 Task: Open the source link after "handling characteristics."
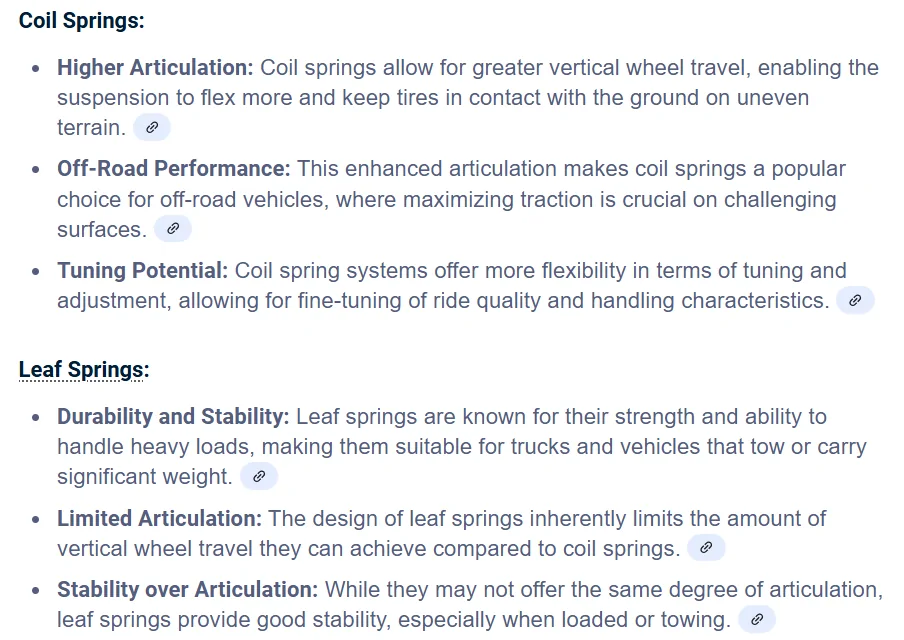[x=856, y=300]
